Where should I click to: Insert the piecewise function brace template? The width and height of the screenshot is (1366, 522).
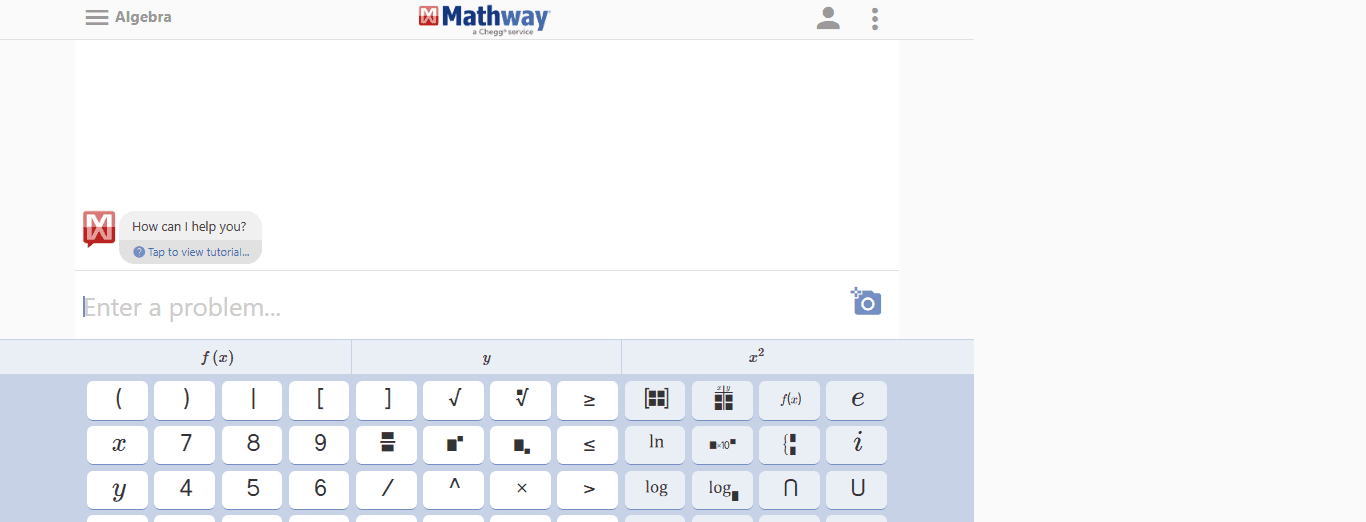point(789,445)
